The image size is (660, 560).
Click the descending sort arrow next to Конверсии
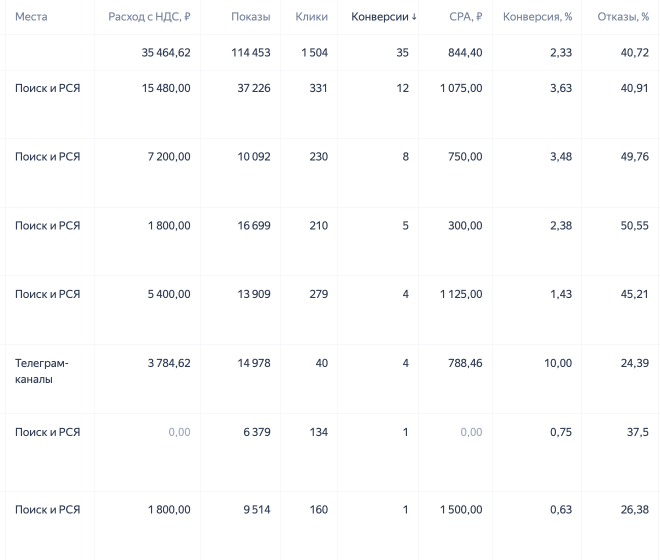pos(414,17)
